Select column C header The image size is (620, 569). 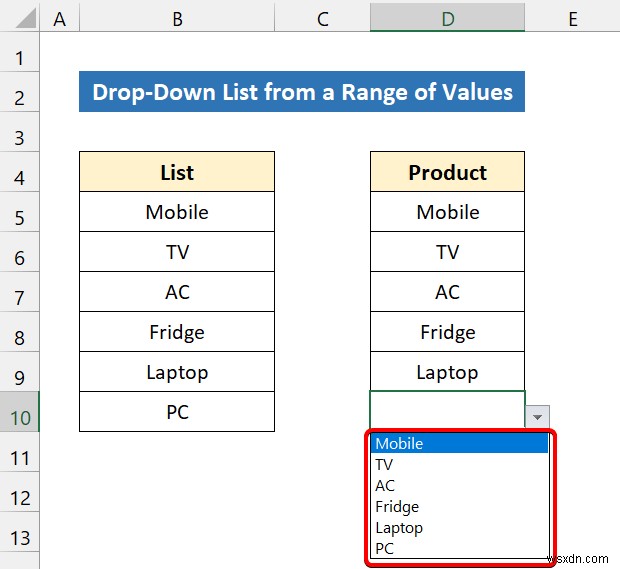coord(322,19)
